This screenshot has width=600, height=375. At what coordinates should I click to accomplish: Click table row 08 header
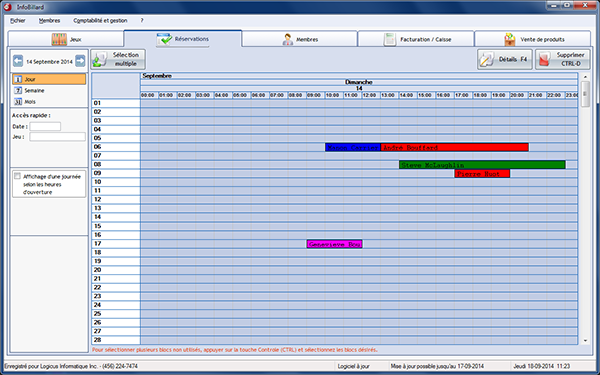coord(116,165)
